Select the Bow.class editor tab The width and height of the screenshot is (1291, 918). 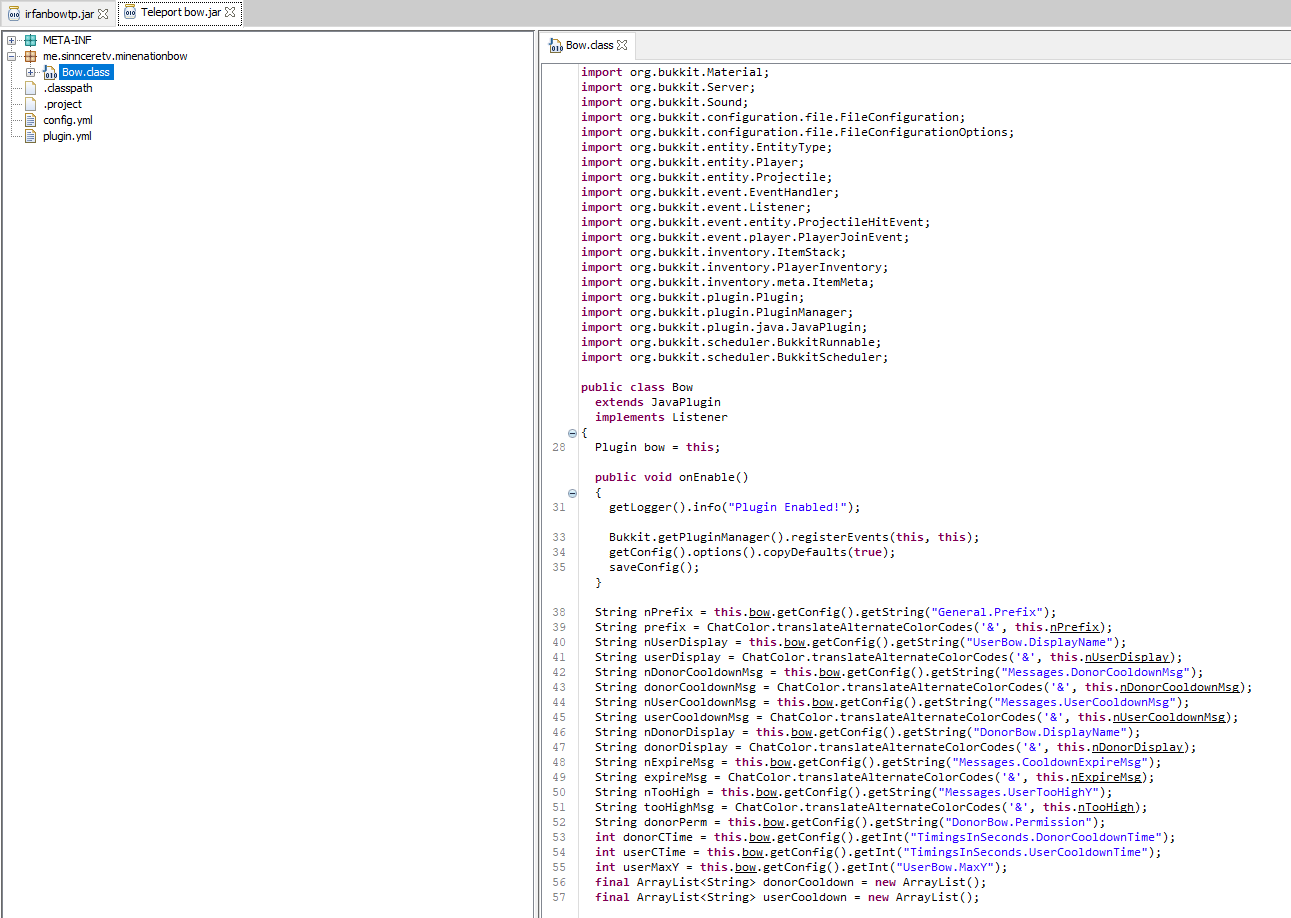click(x=588, y=45)
